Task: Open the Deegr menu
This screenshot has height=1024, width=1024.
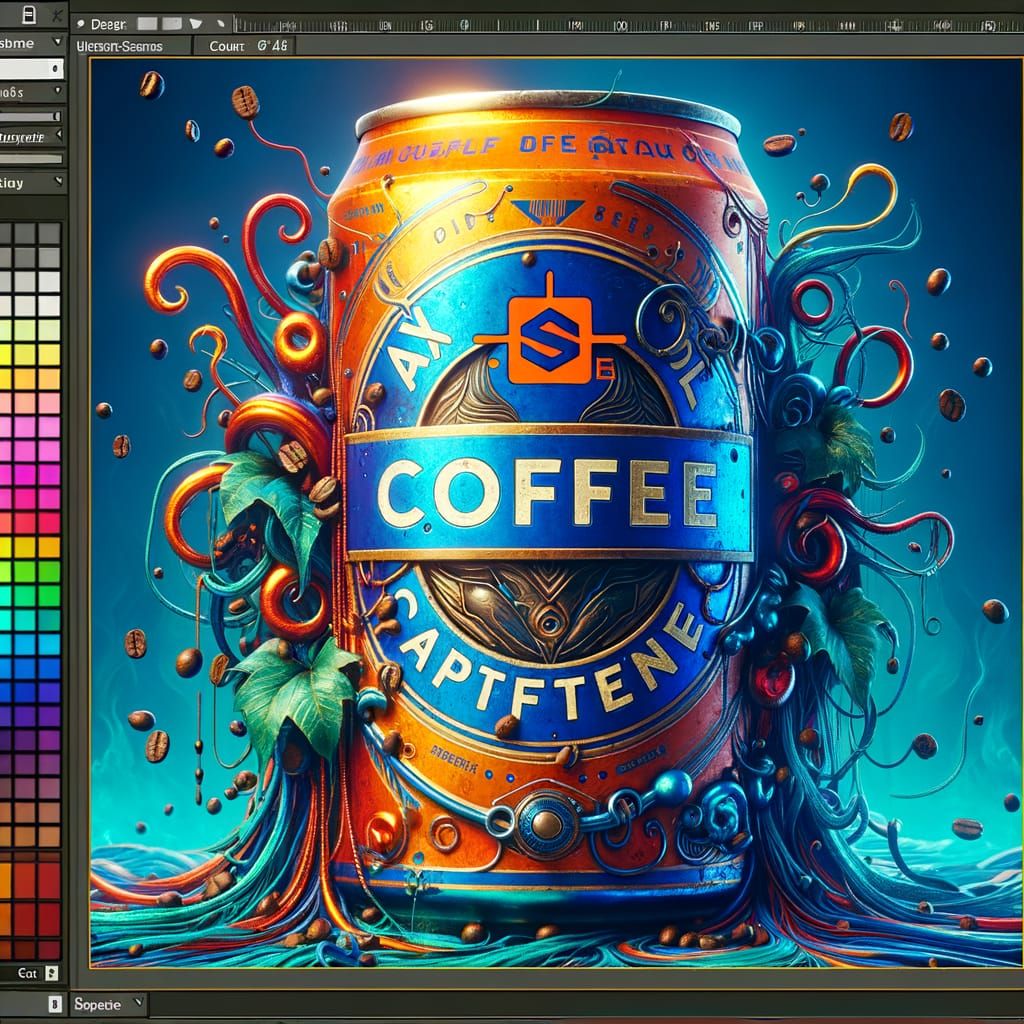Action: tap(109, 25)
